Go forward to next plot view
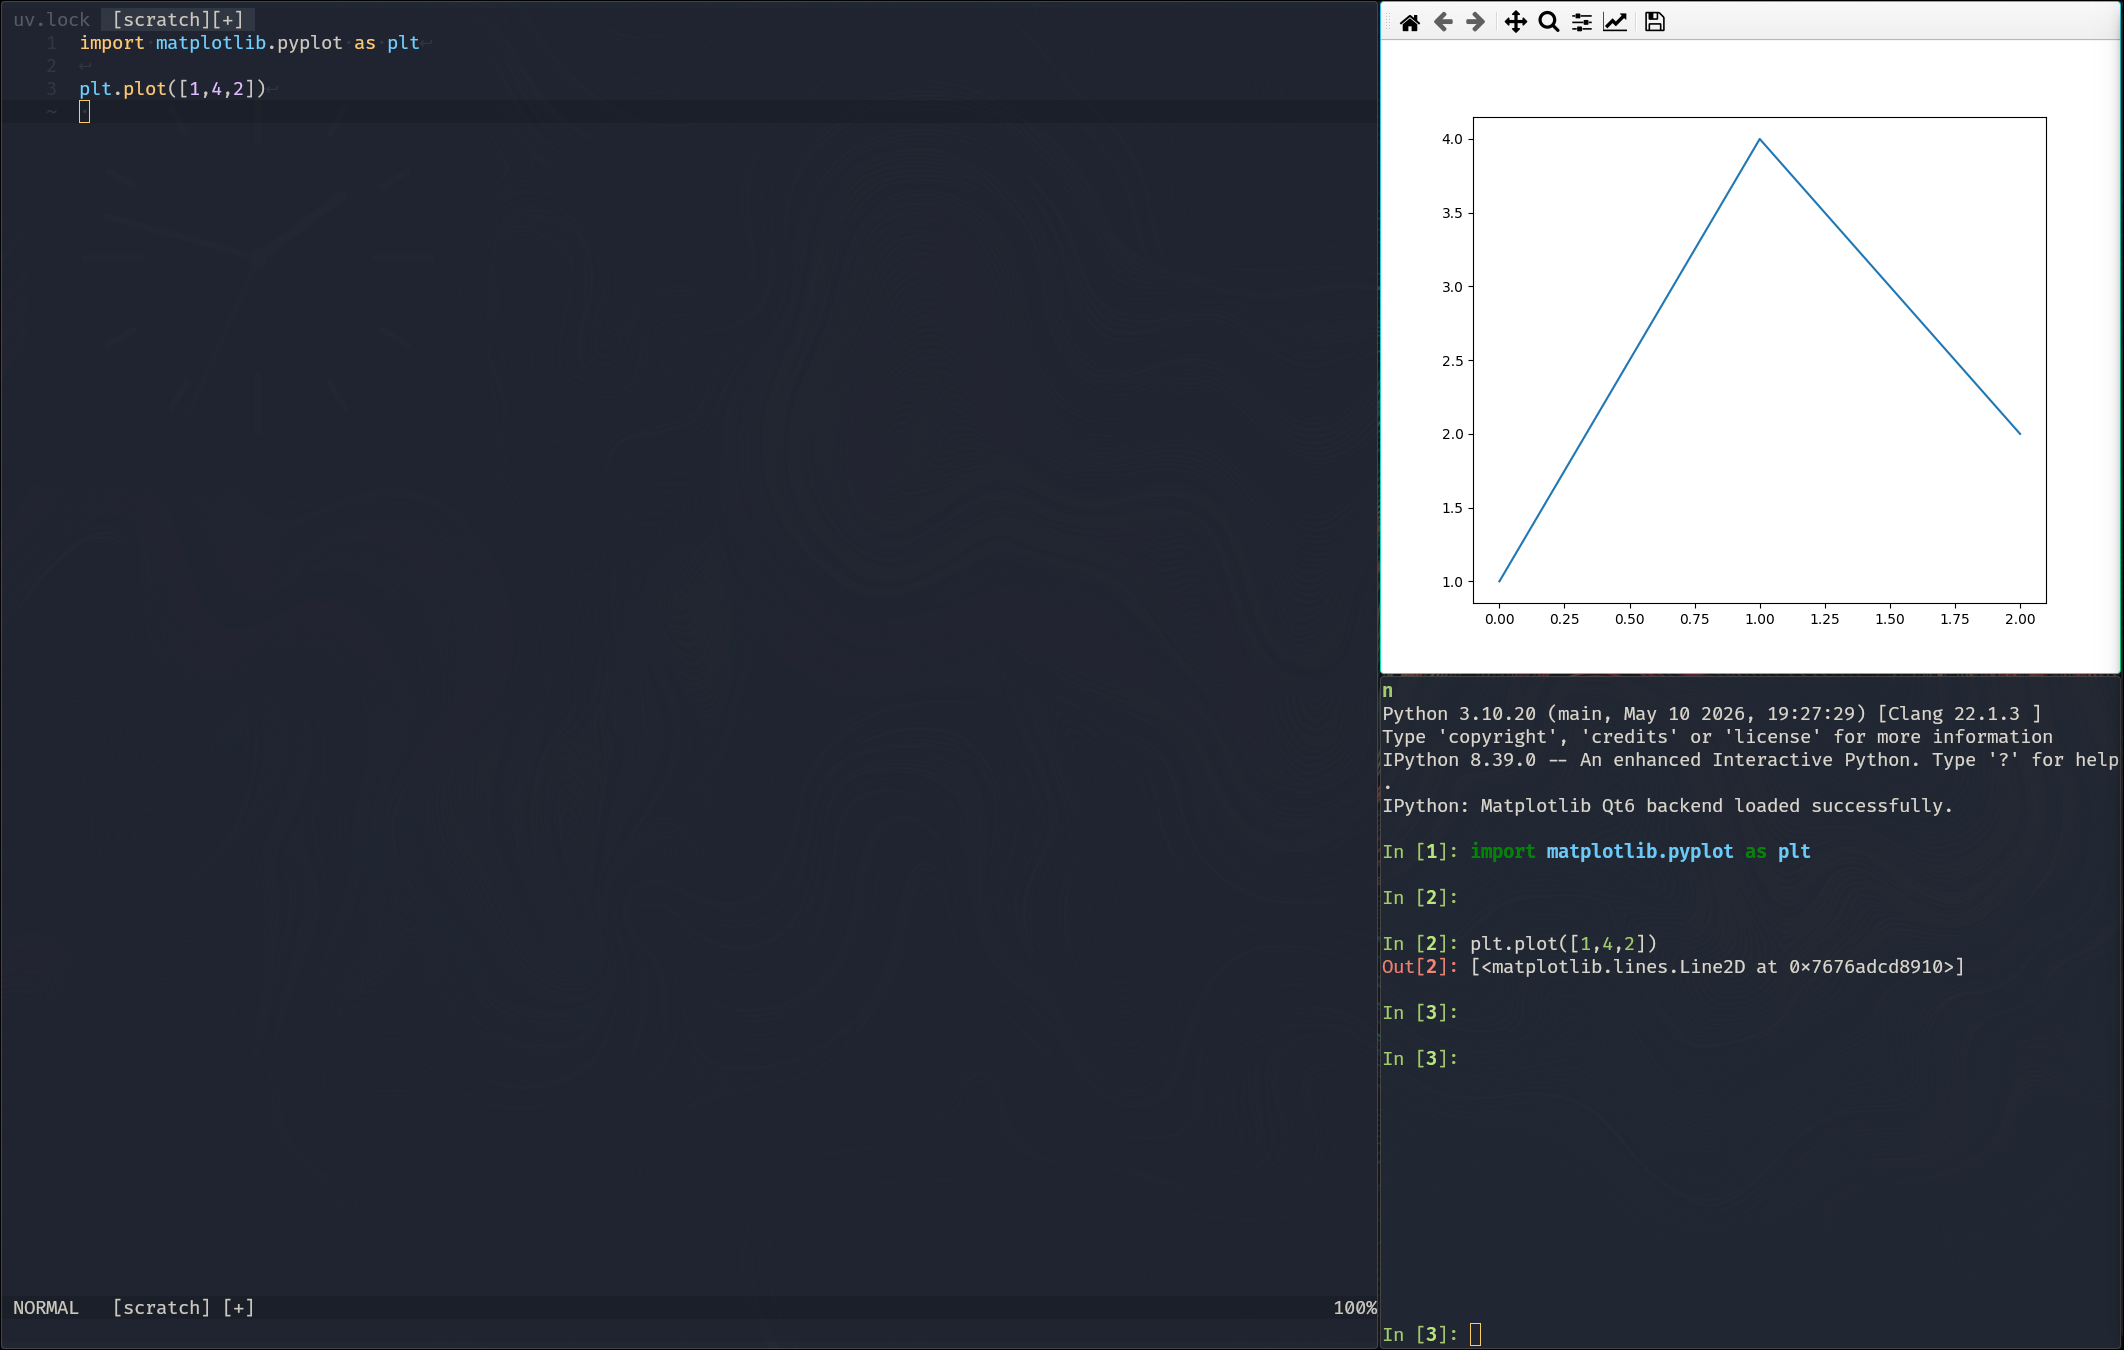The width and height of the screenshot is (2124, 1350). coord(1476,22)
